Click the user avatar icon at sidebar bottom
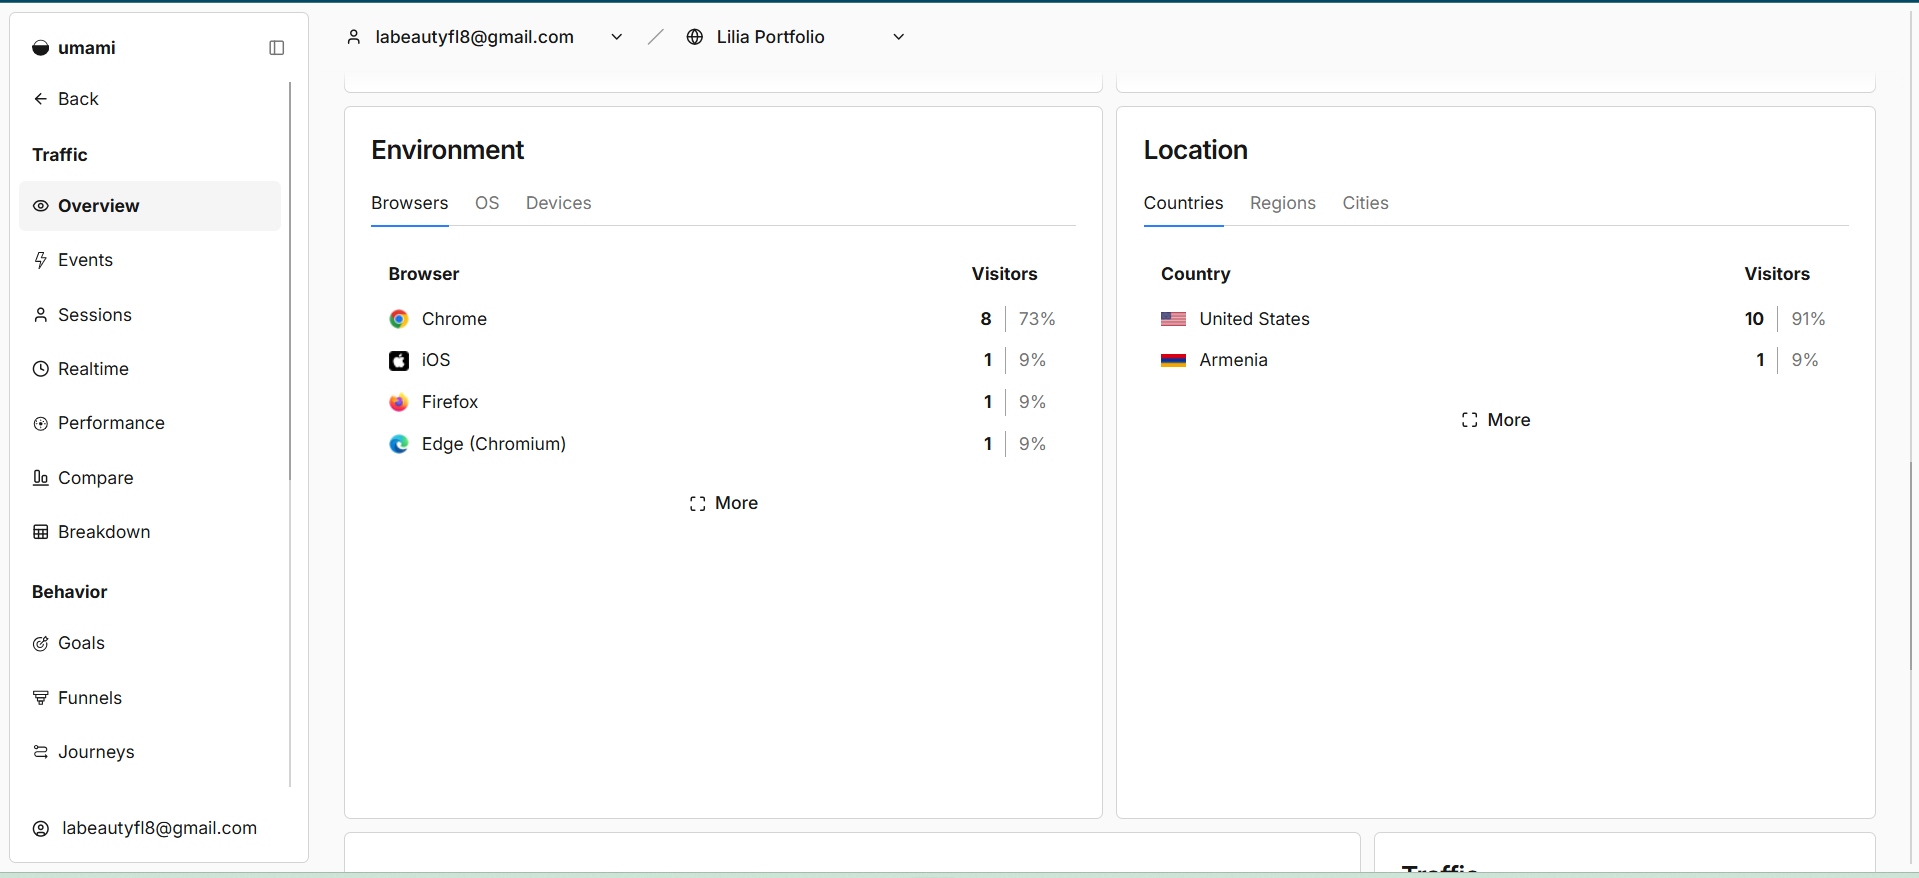The image size is (1919, 878). tap(40, 828)
